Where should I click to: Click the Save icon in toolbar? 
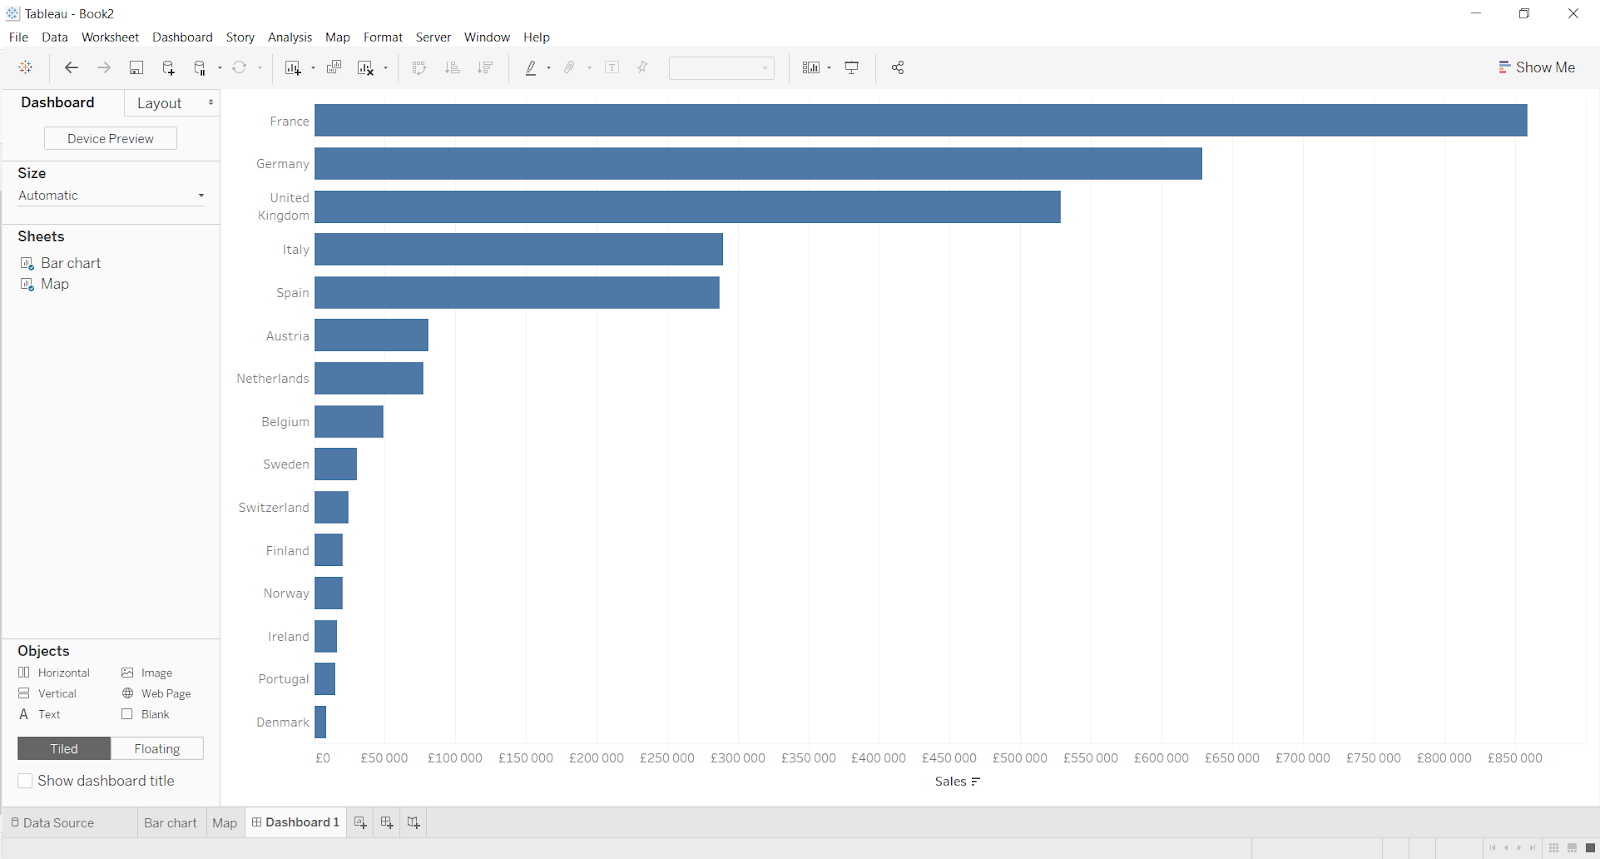tap(136, 68)
